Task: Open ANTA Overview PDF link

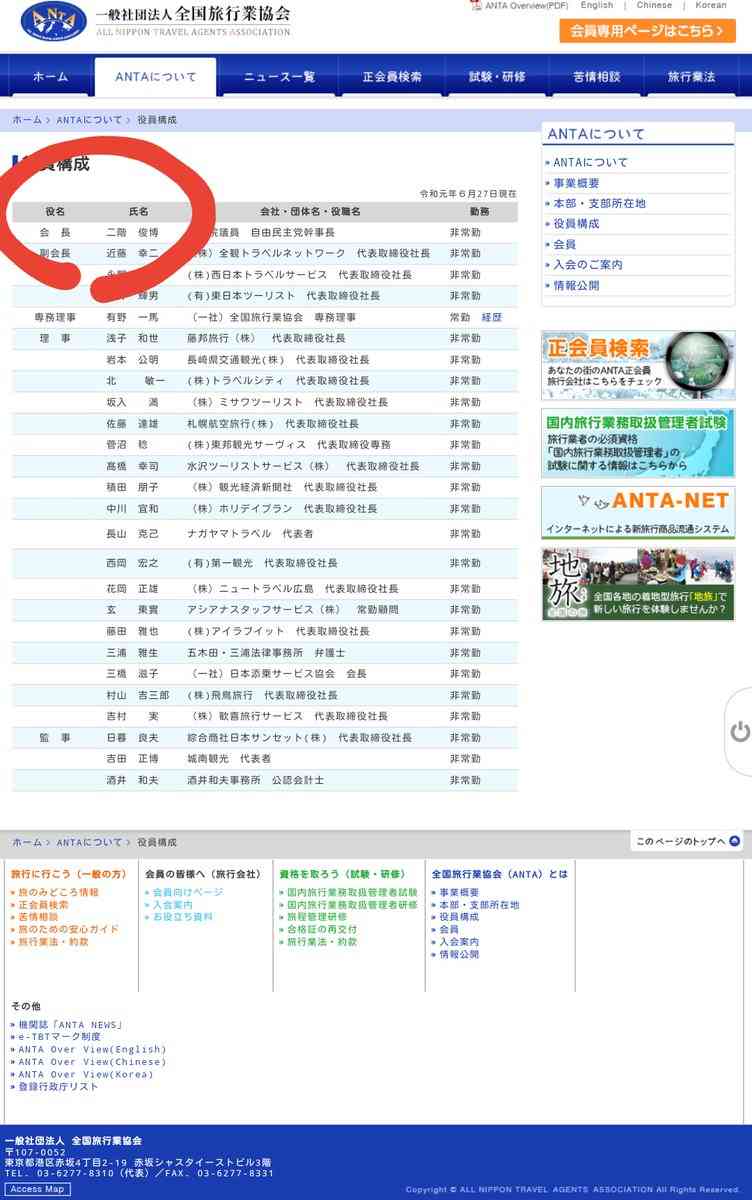Action: tap(526, 5)
